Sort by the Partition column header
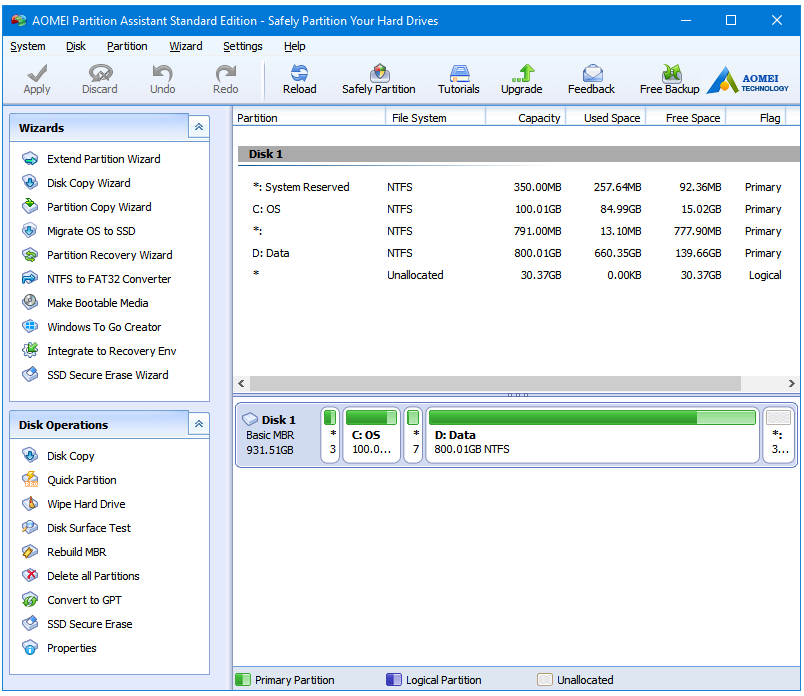Screen dimensions: 804x696 (309, 118)
